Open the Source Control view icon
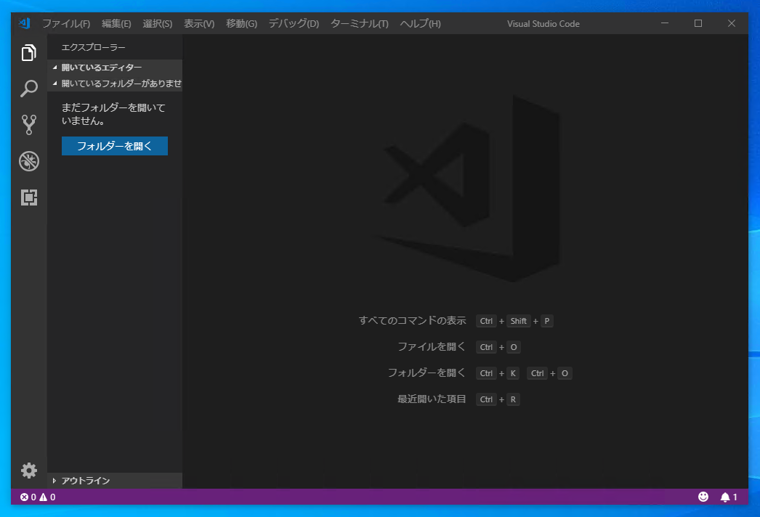 [29, 125]
